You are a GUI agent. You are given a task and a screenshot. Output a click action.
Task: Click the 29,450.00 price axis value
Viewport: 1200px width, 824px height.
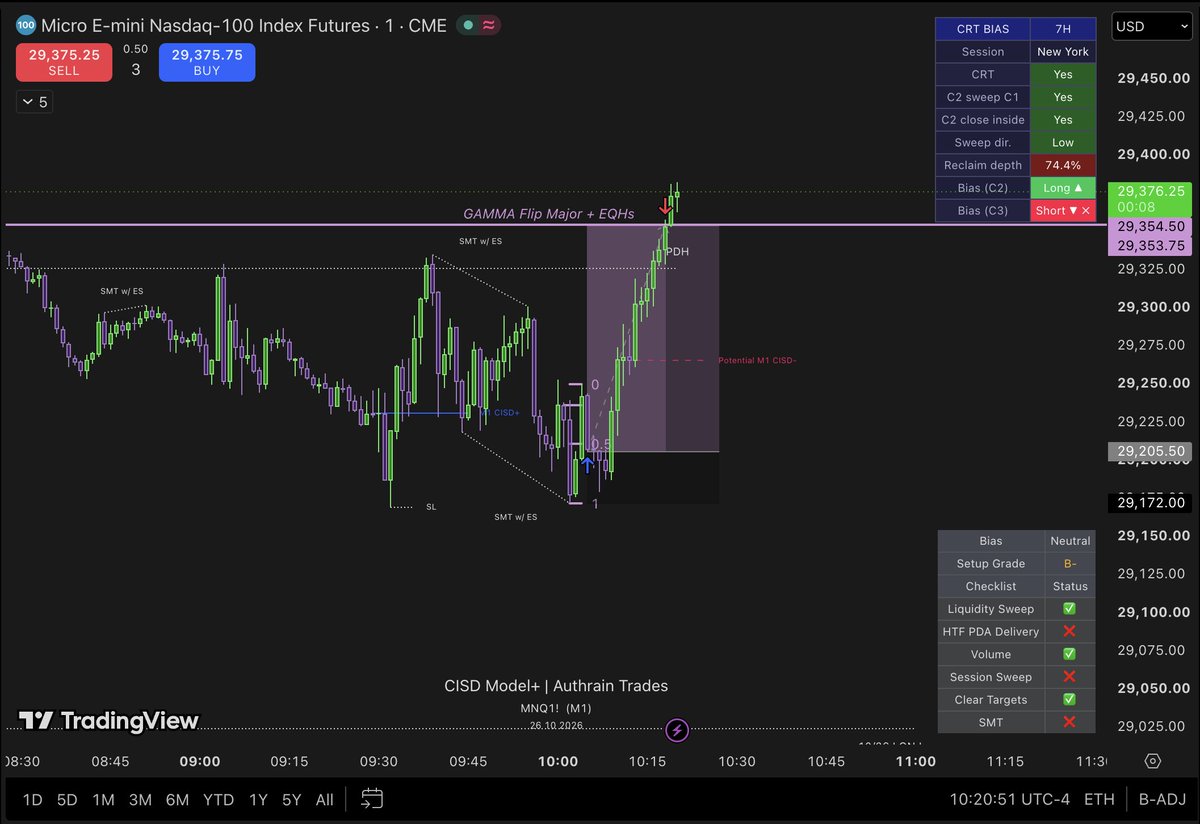pyautogui.click(x=1152, y=78)
